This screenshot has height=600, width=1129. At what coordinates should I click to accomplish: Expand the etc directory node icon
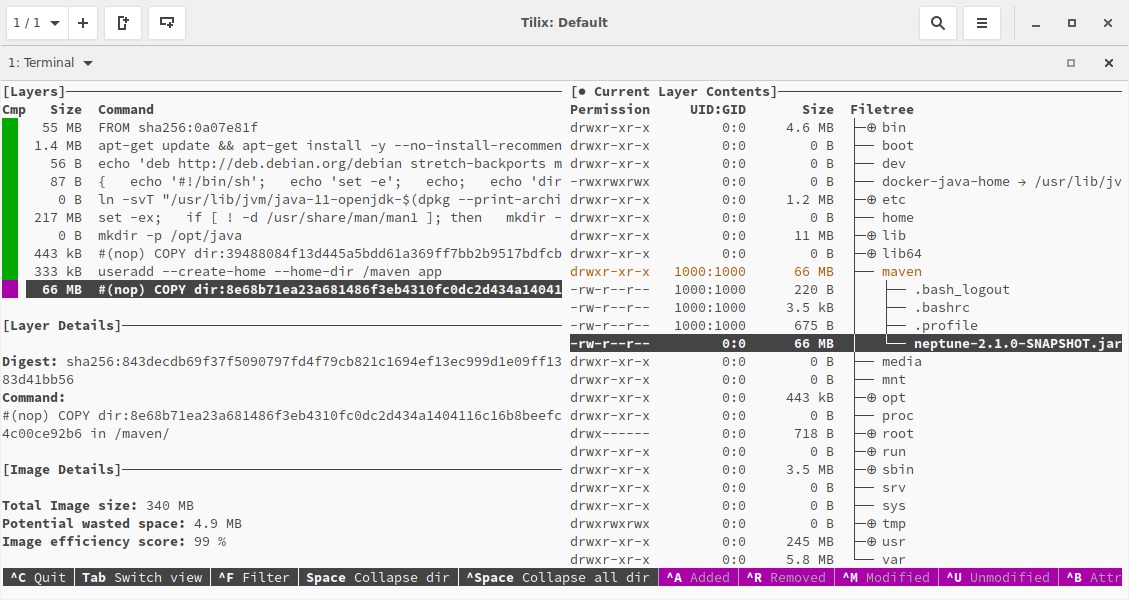pos(871,200)
